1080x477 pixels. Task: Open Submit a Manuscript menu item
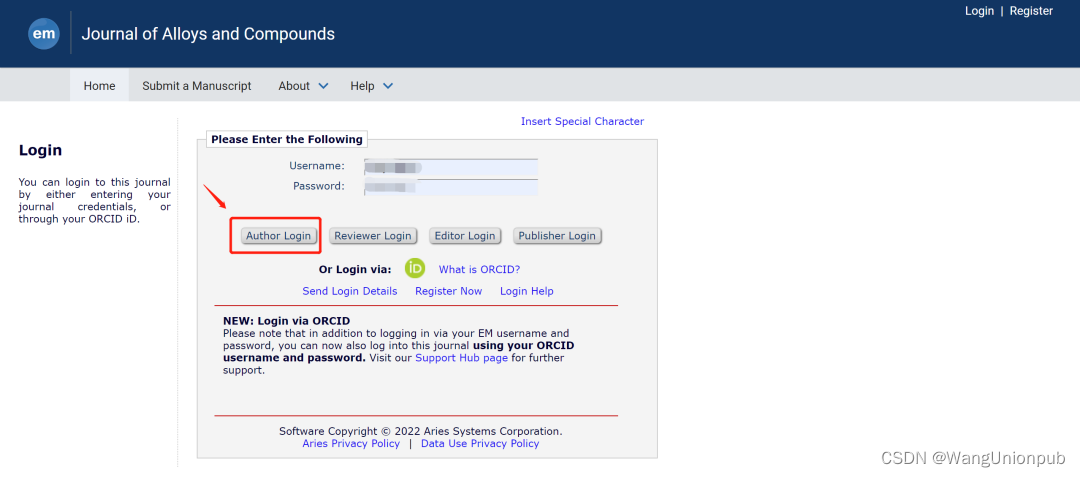tap(197, 86)
